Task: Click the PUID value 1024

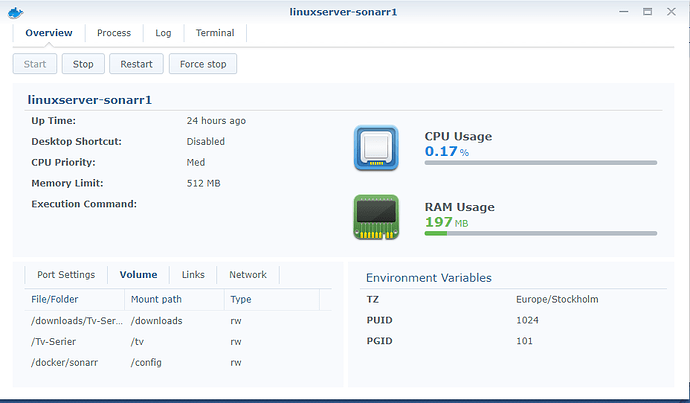Action: [x=527, y=320]
